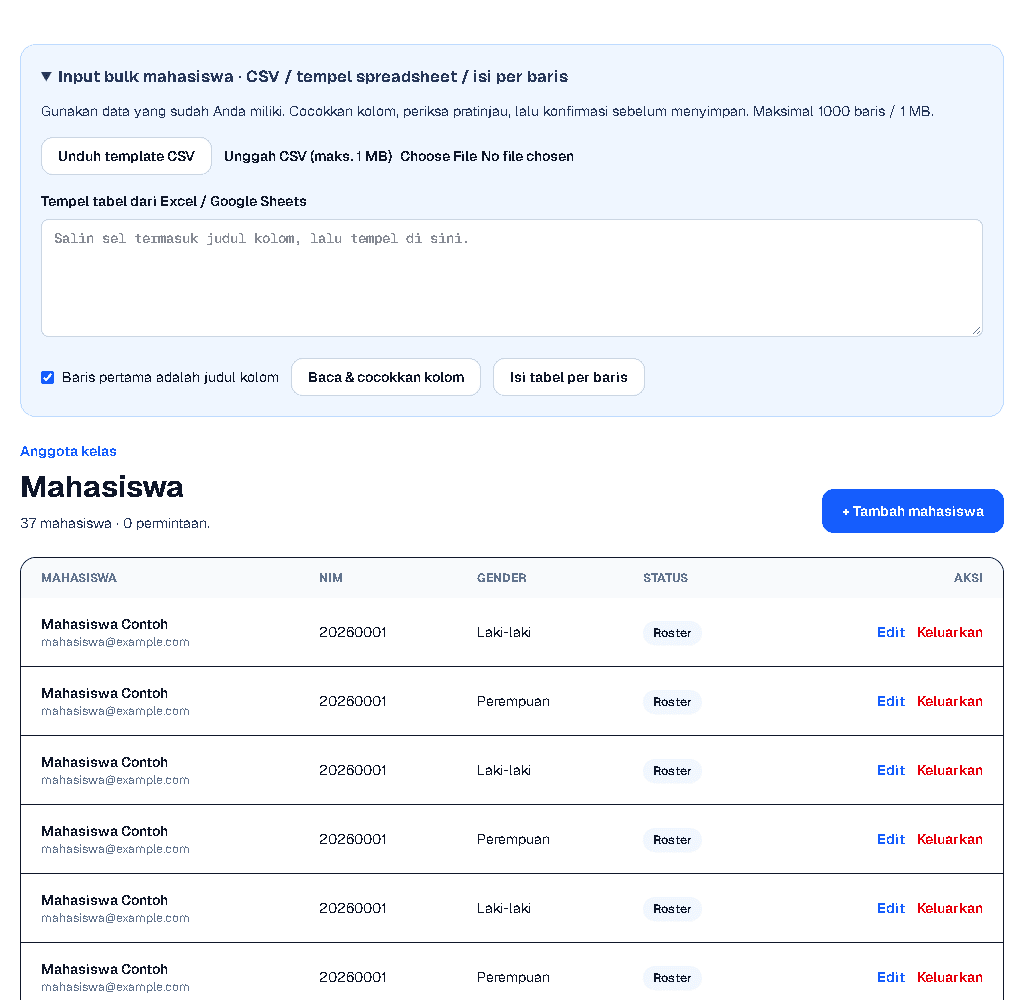Screen dimensions: 1024x1000
Task: Untick Baris pertama adalah judul kolom
Action: click(x=48, y=377)
